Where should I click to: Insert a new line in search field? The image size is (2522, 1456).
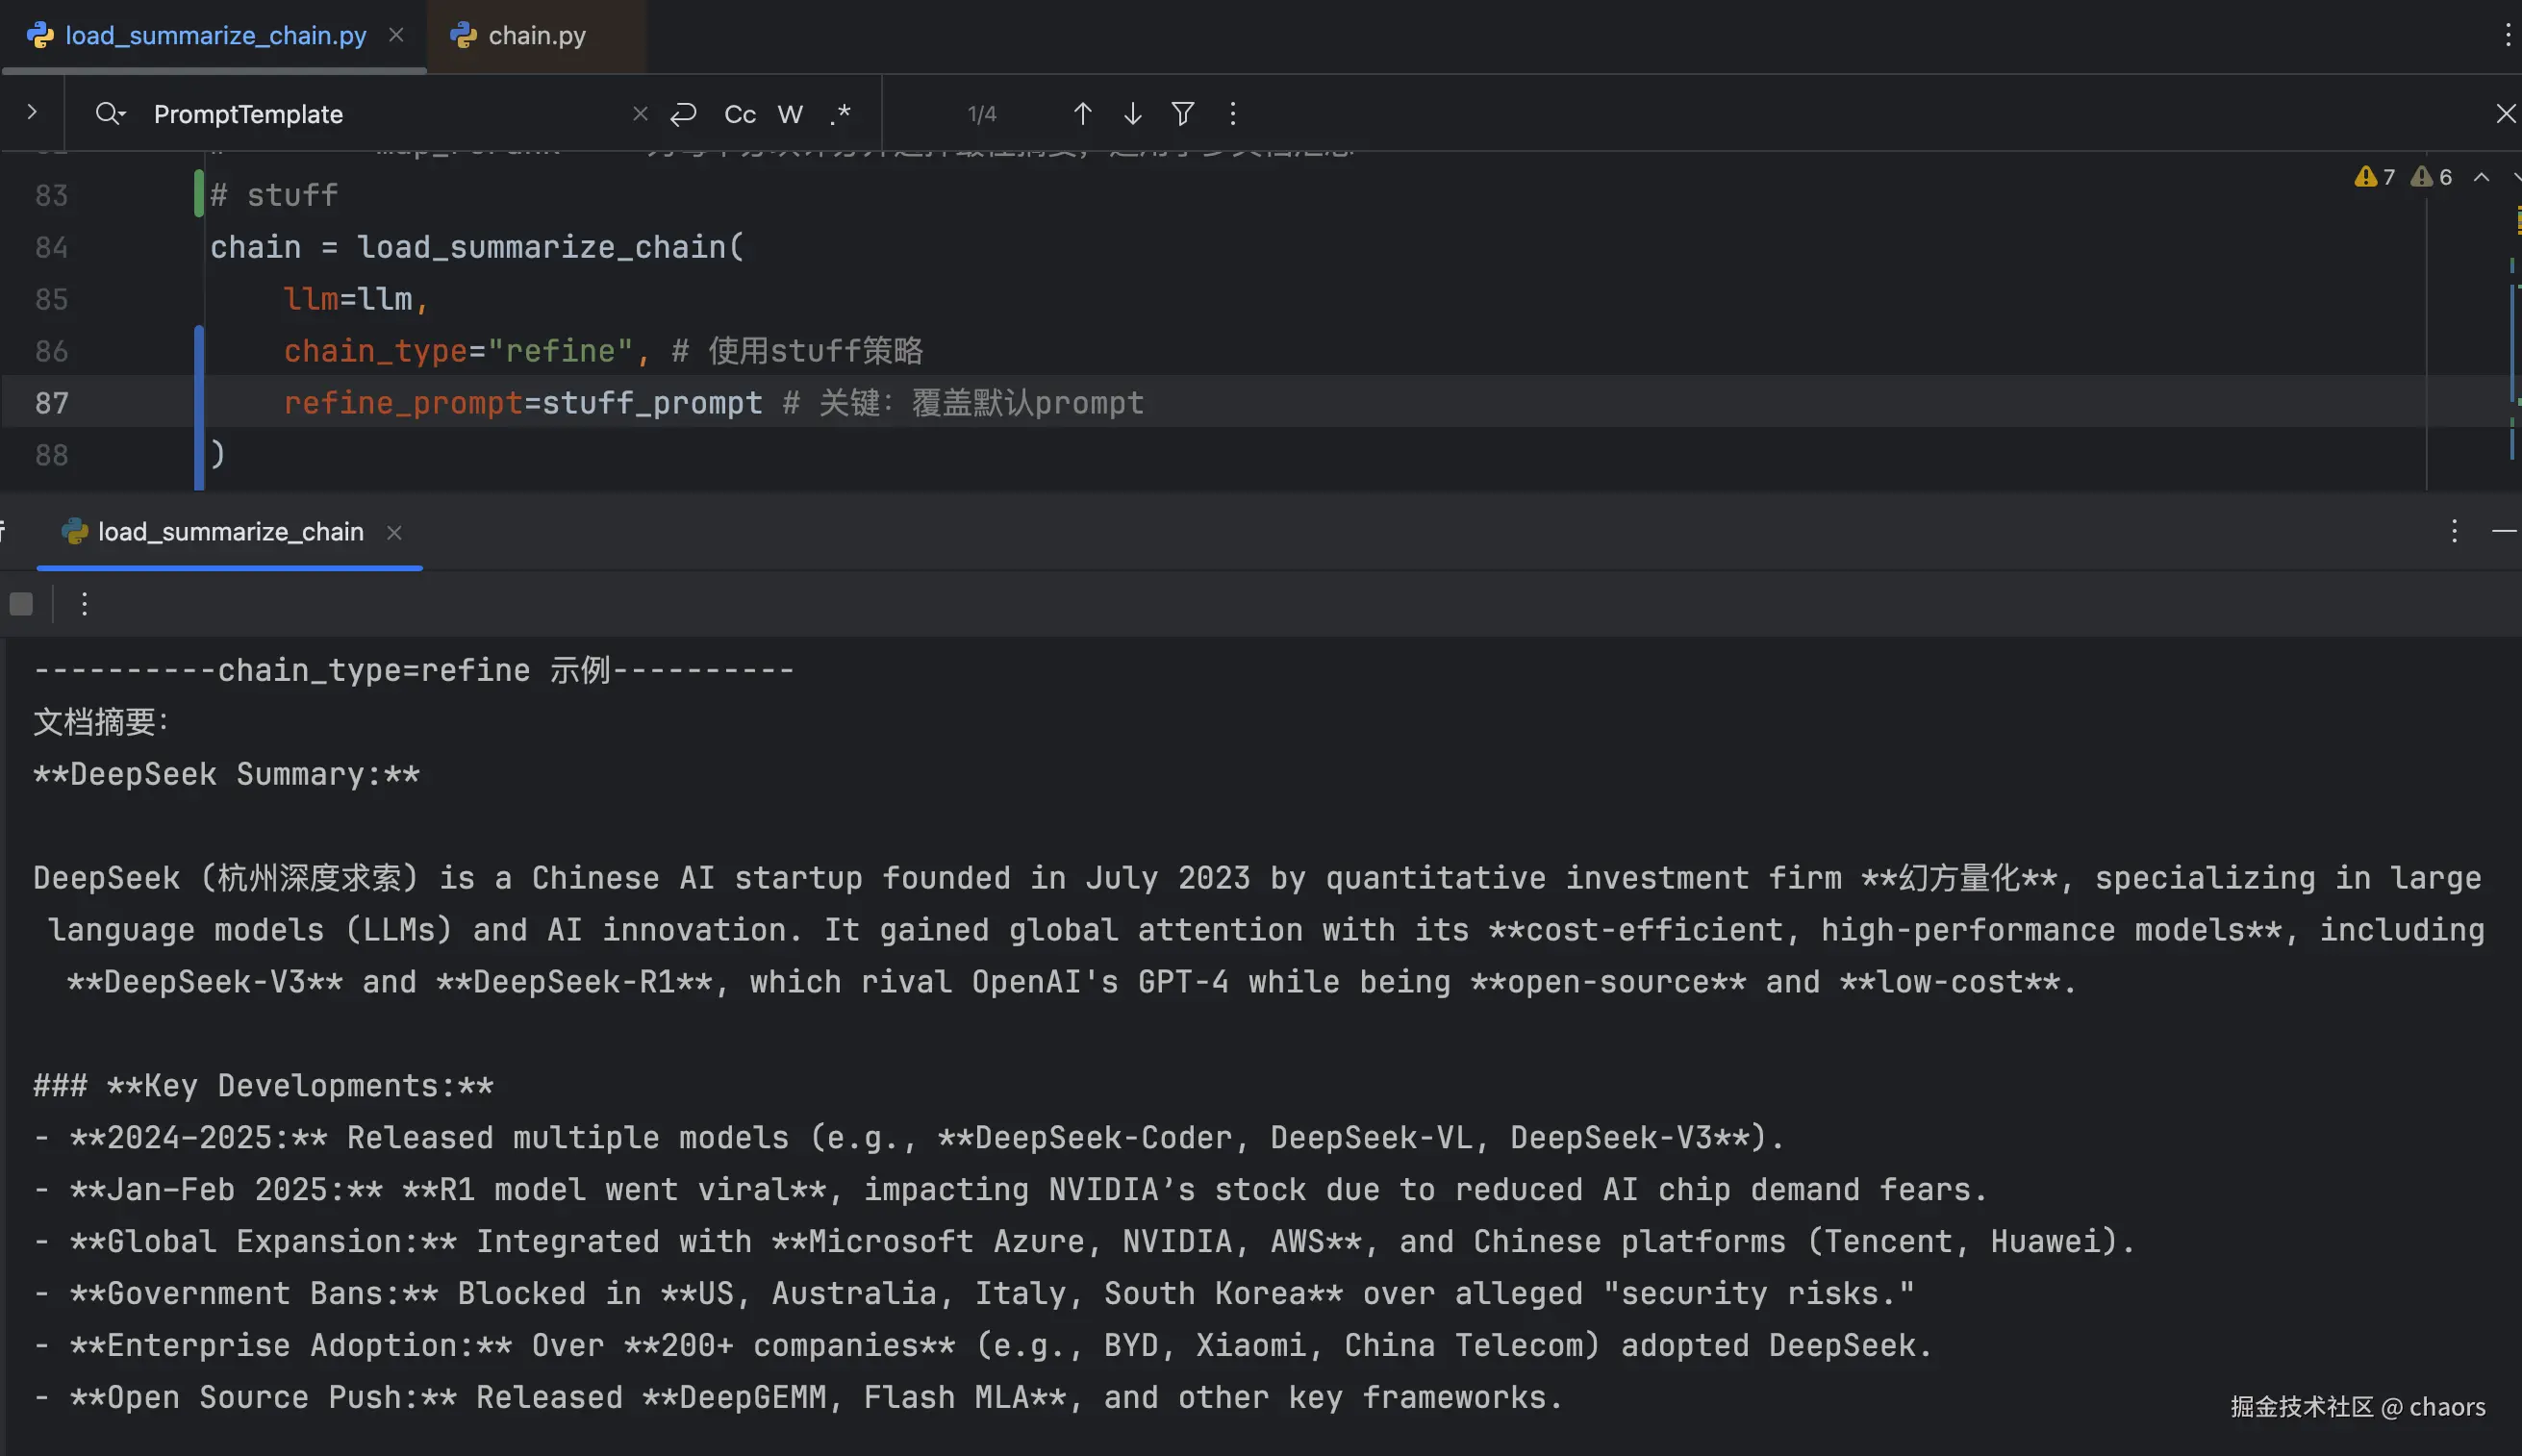[x=684, y=114]
